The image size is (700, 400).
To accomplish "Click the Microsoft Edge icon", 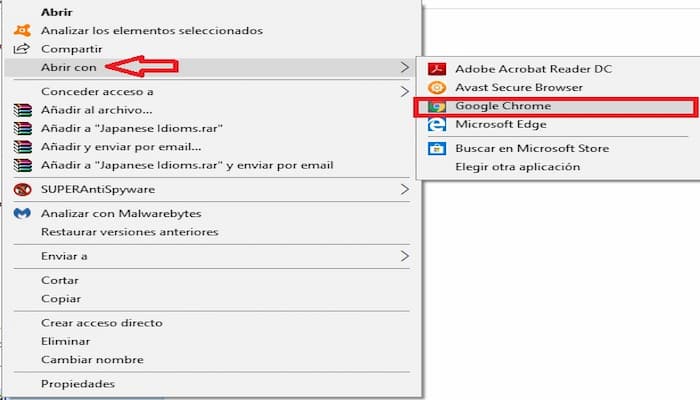I will click(437, 124).
